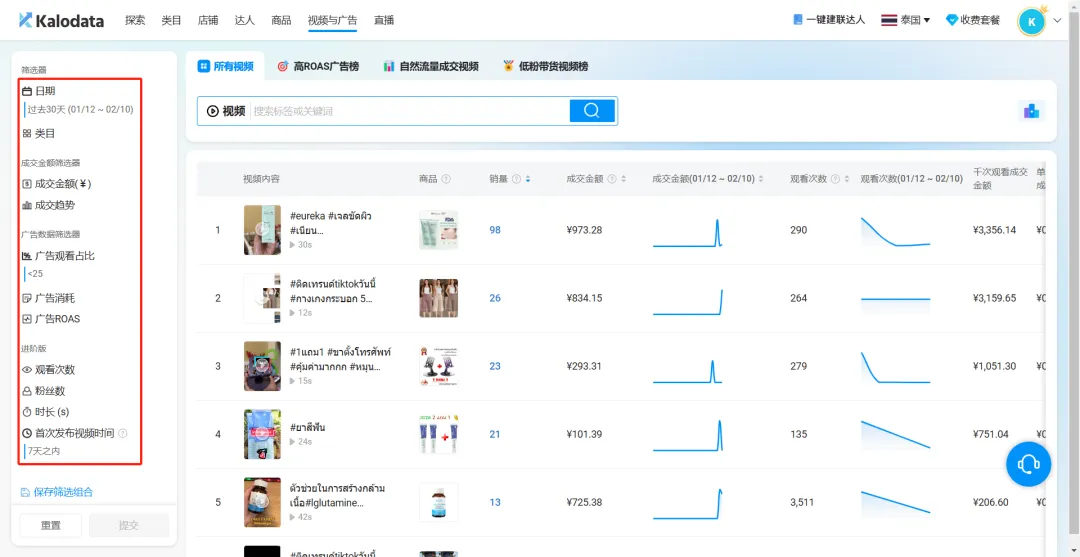
Task: Click the help icon beside 首次发布视频时间
Action: (123, 434)
